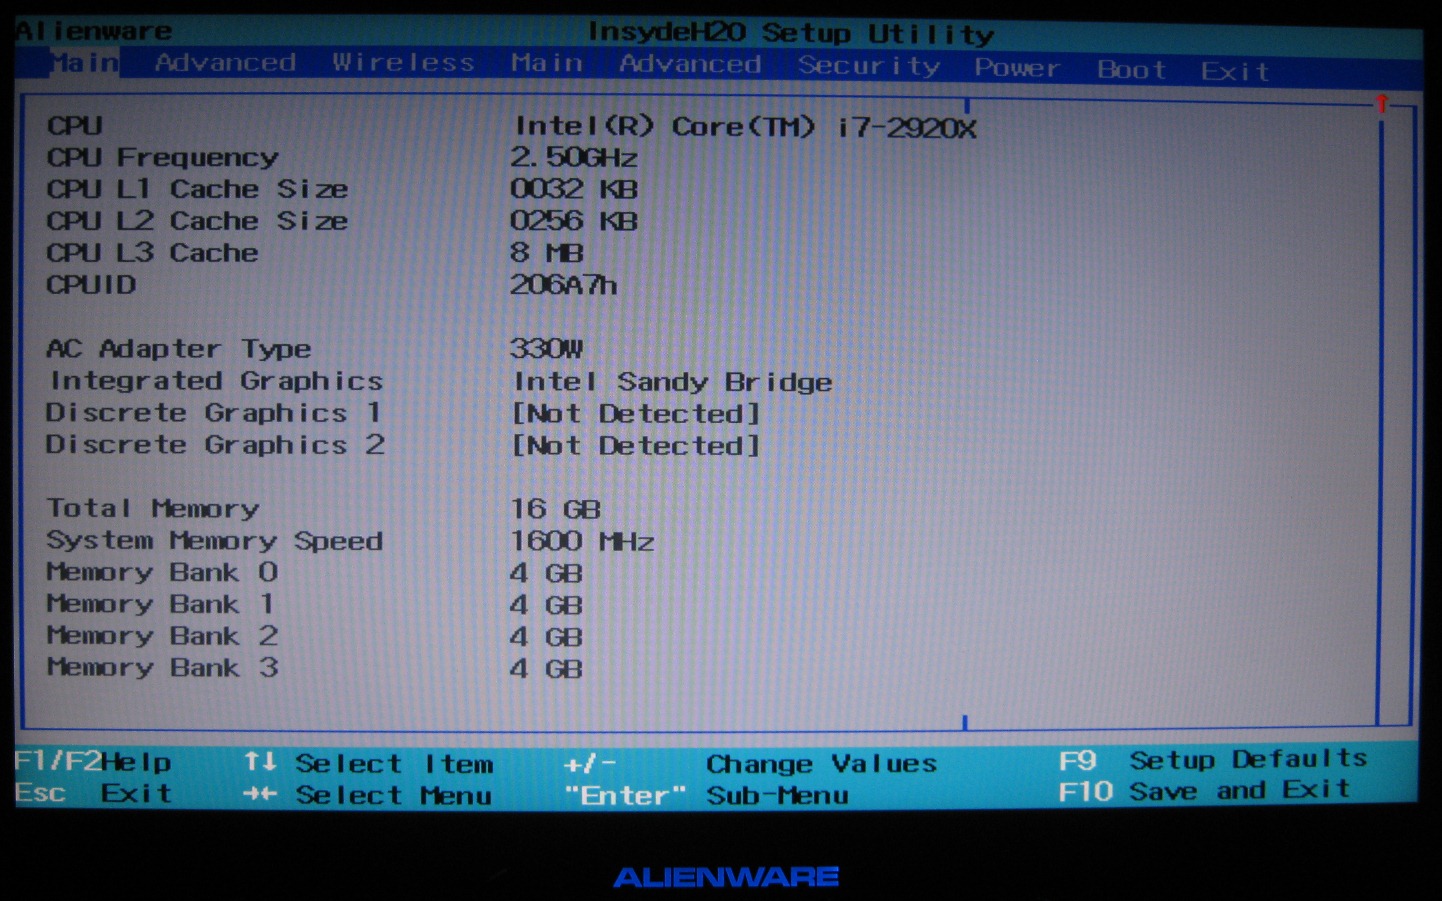The image size is (1442, 901).
Task: Click the "Enter" Sub-Menu hint
Action: (706, 796)
